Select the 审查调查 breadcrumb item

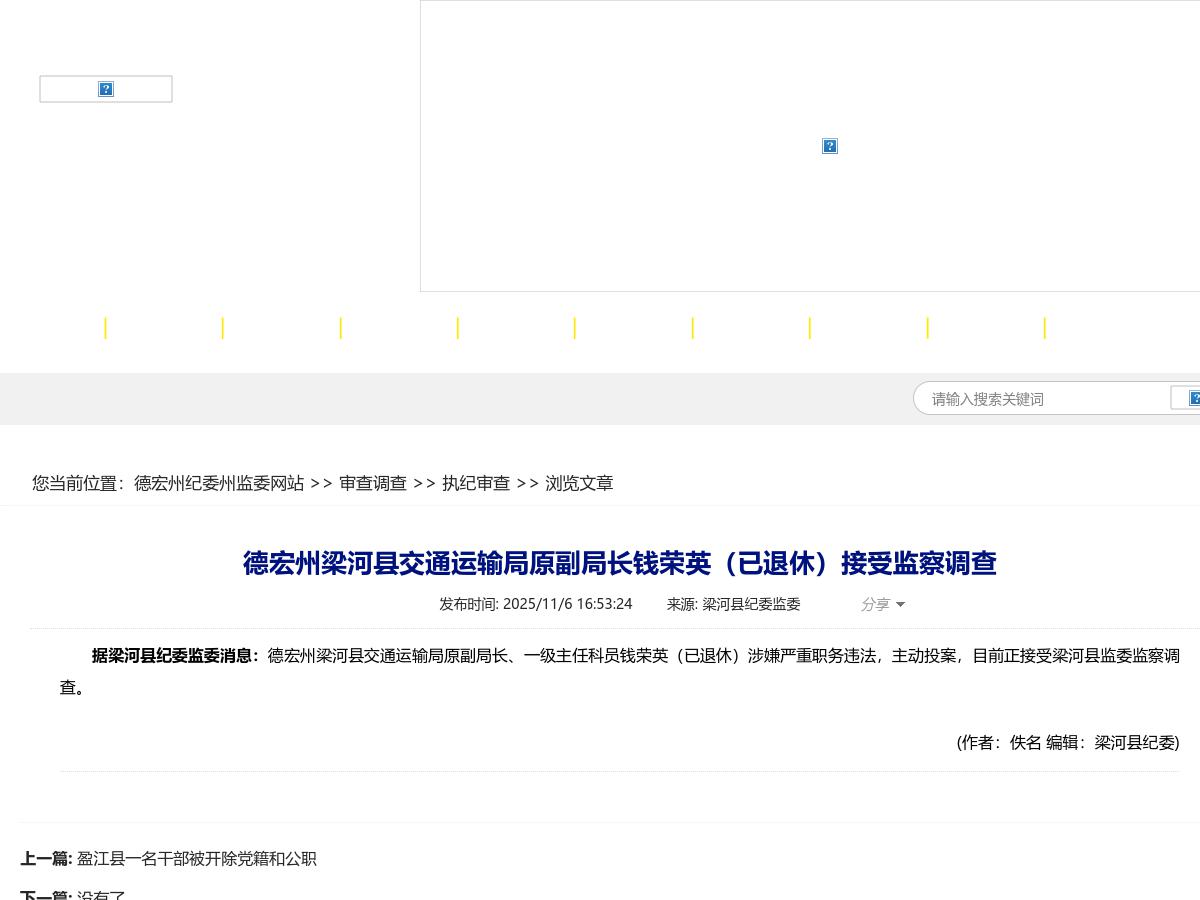373,483
